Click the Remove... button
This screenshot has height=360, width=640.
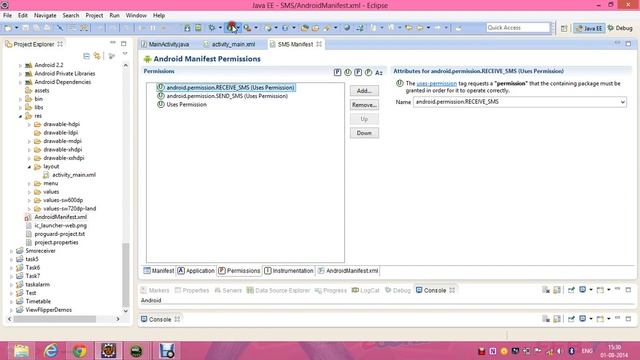[364, 105]
